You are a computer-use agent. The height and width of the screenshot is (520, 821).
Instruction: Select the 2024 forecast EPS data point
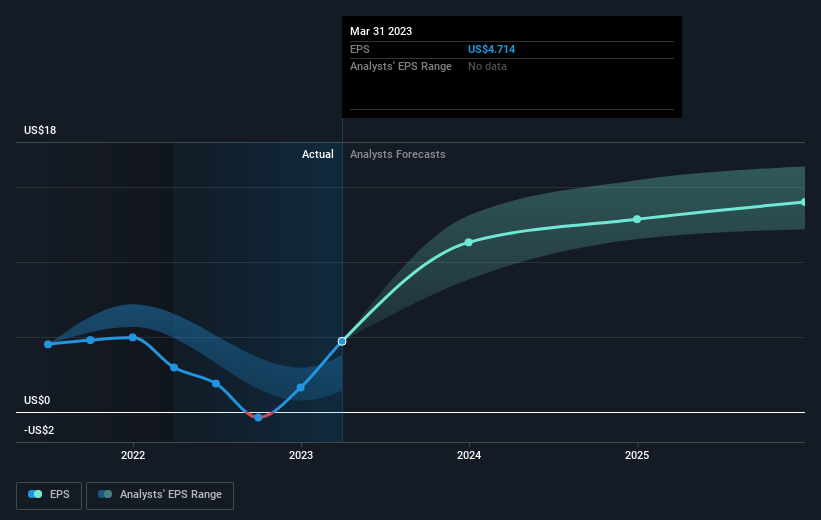469,242
